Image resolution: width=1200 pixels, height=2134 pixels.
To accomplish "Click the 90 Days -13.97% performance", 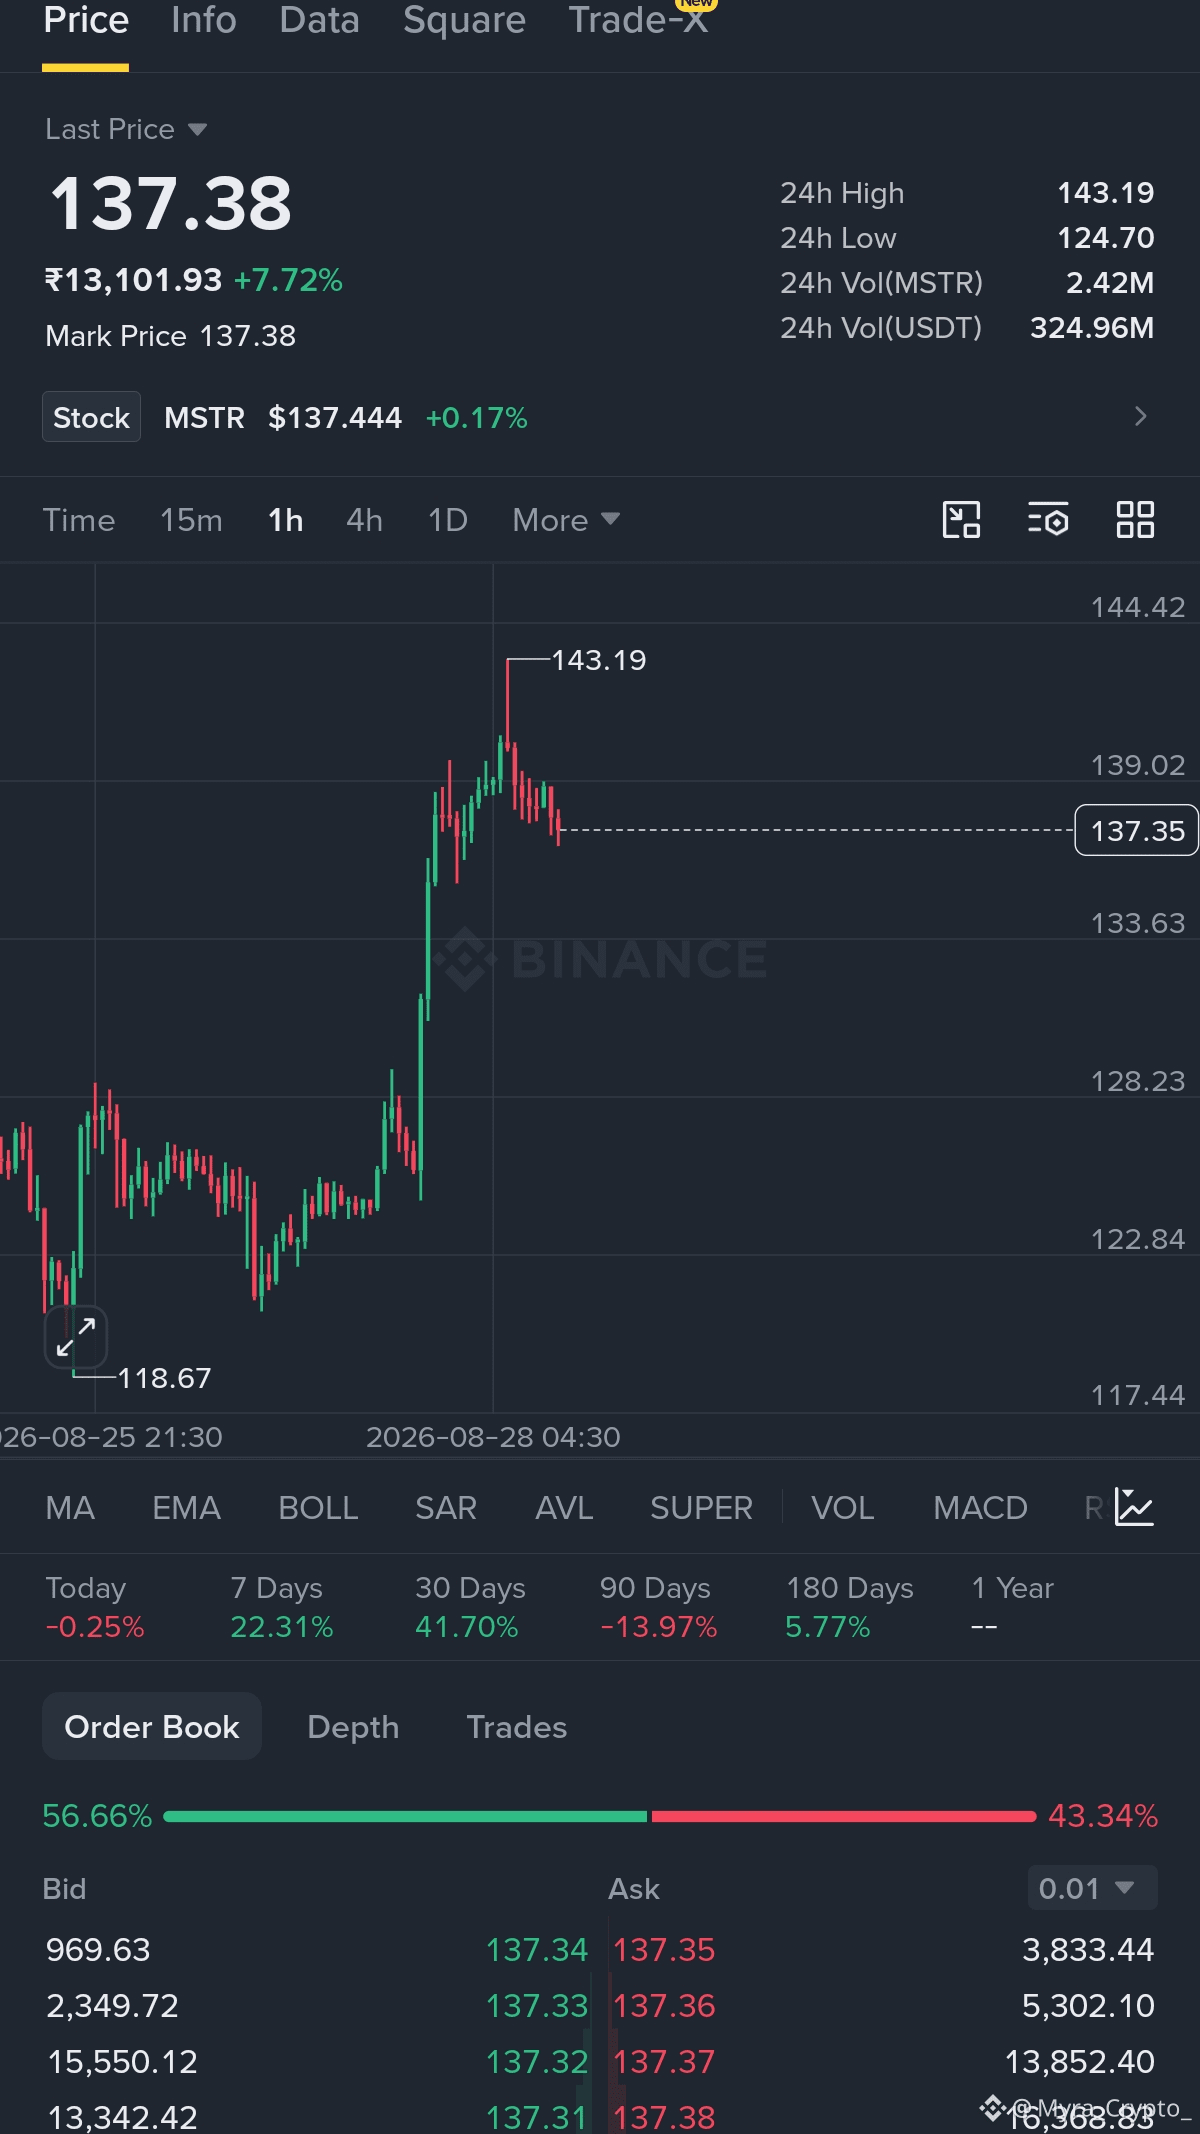I will click(658, 1607).
